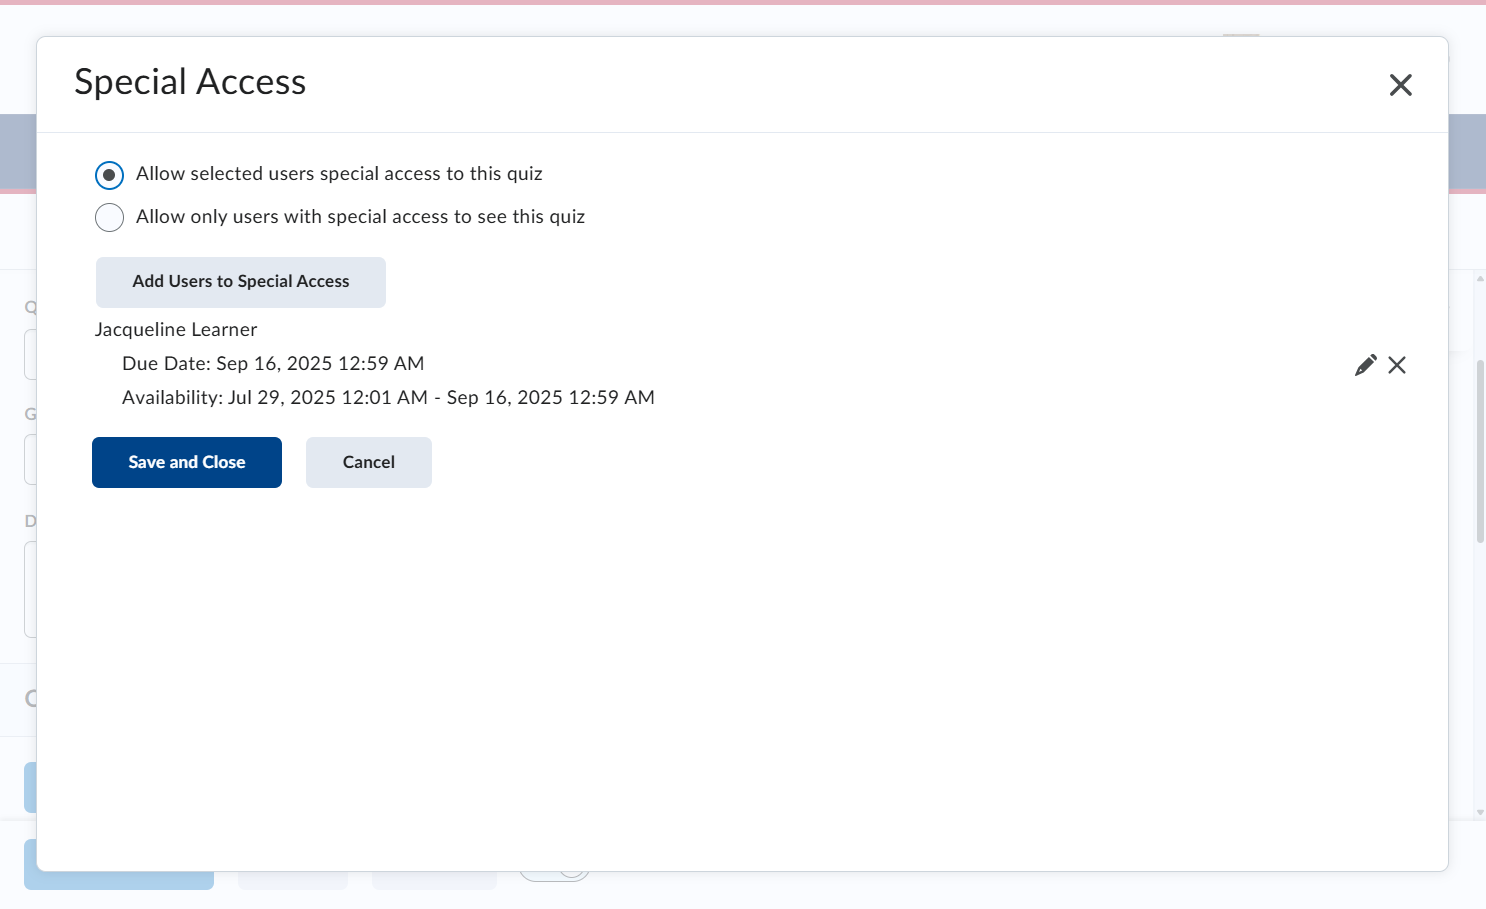Click the Due Date Sep 16, 2025 line

273,364
